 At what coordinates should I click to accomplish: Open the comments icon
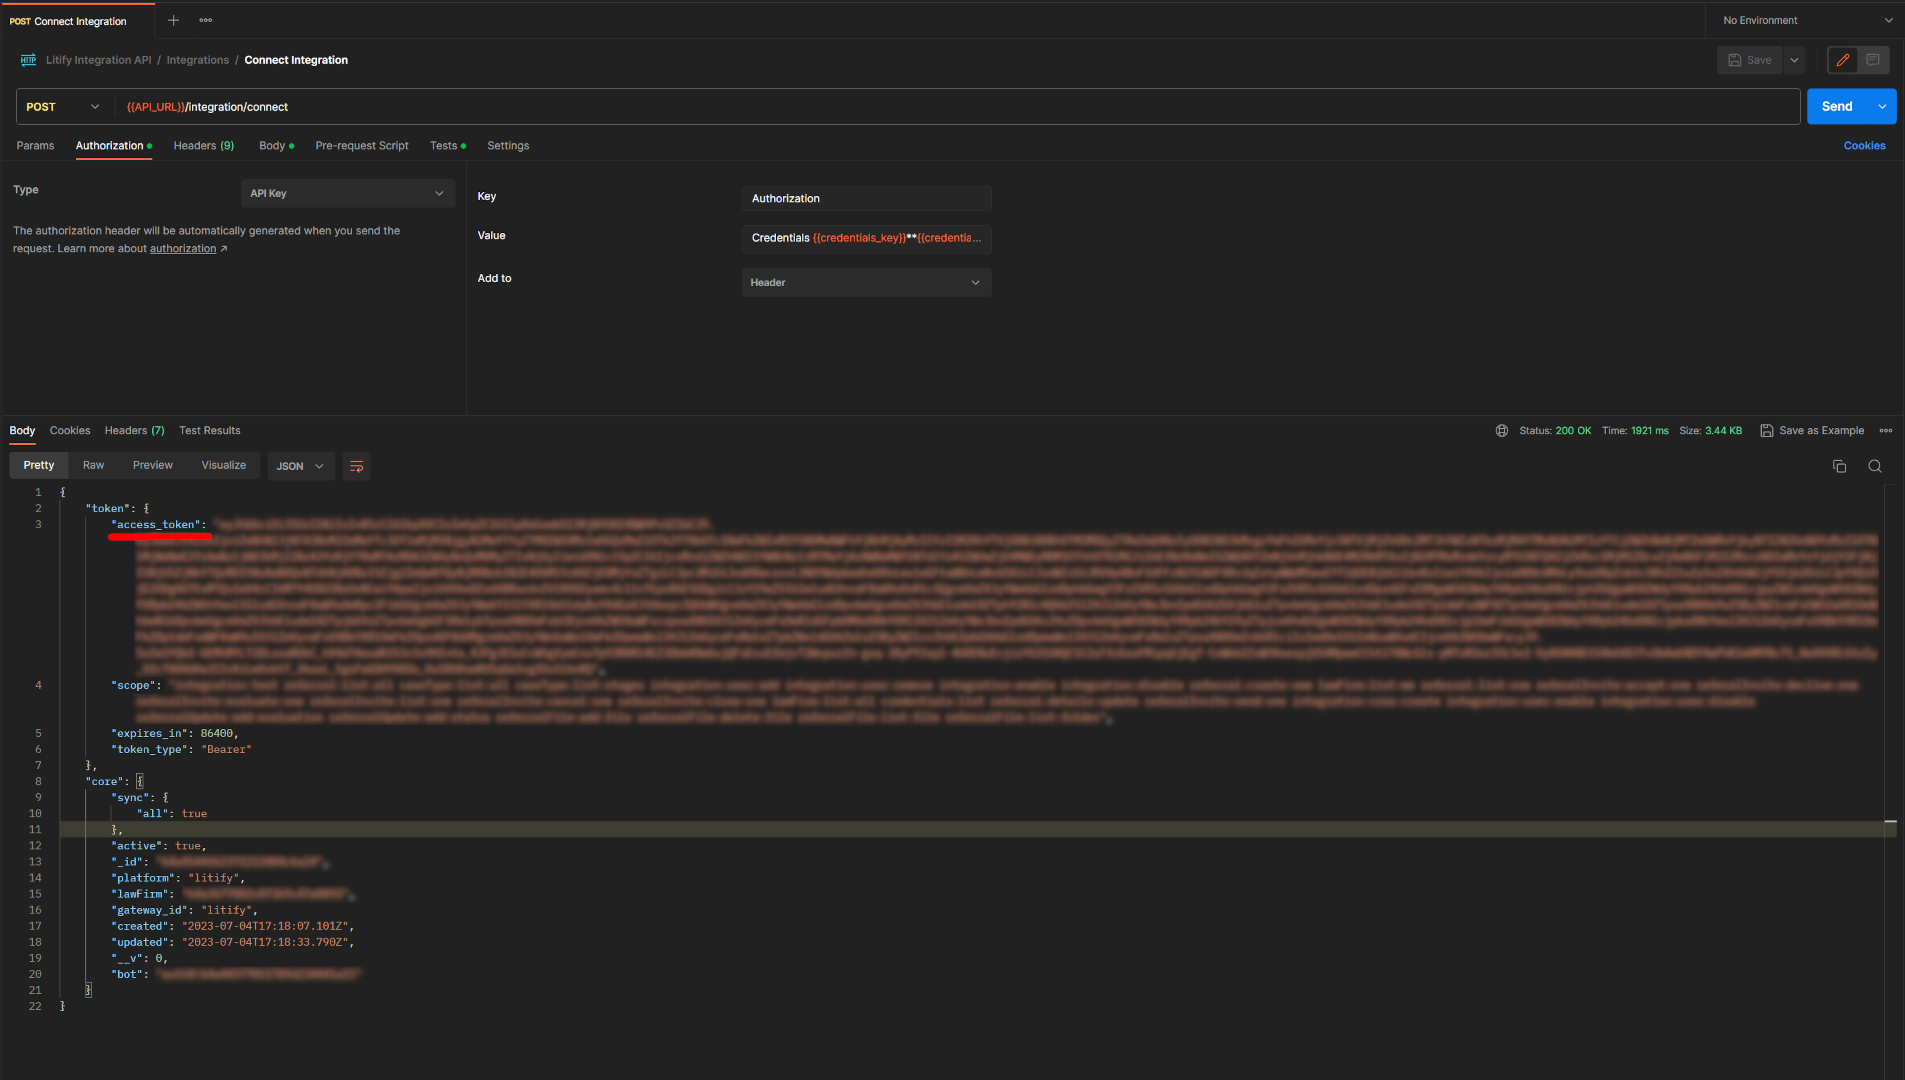click(1873, 60)
